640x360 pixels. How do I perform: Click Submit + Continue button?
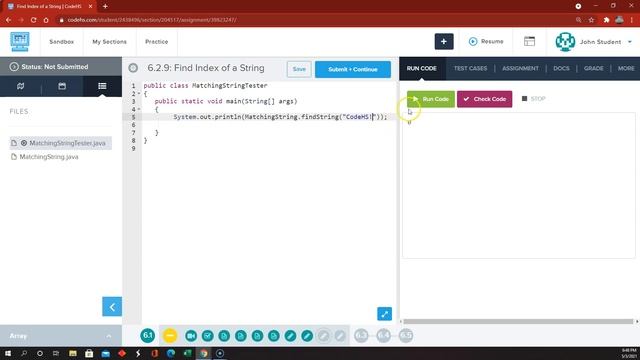[353, 69]
